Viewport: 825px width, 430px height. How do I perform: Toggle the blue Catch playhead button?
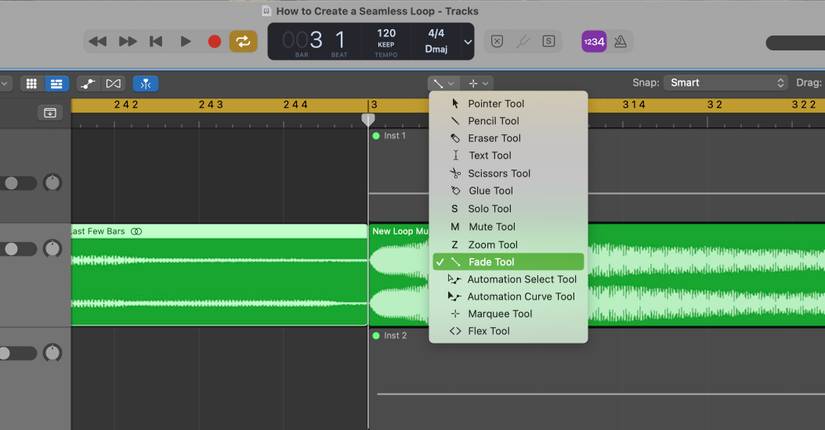click(146, 84)
